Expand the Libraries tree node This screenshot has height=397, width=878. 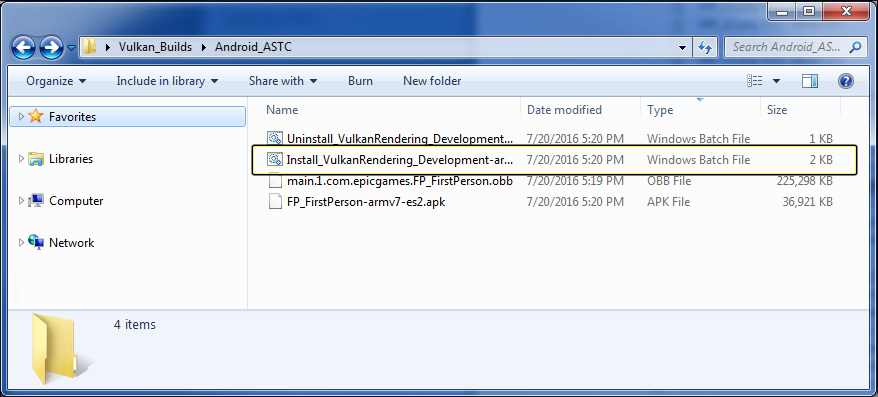click(21, 158)
